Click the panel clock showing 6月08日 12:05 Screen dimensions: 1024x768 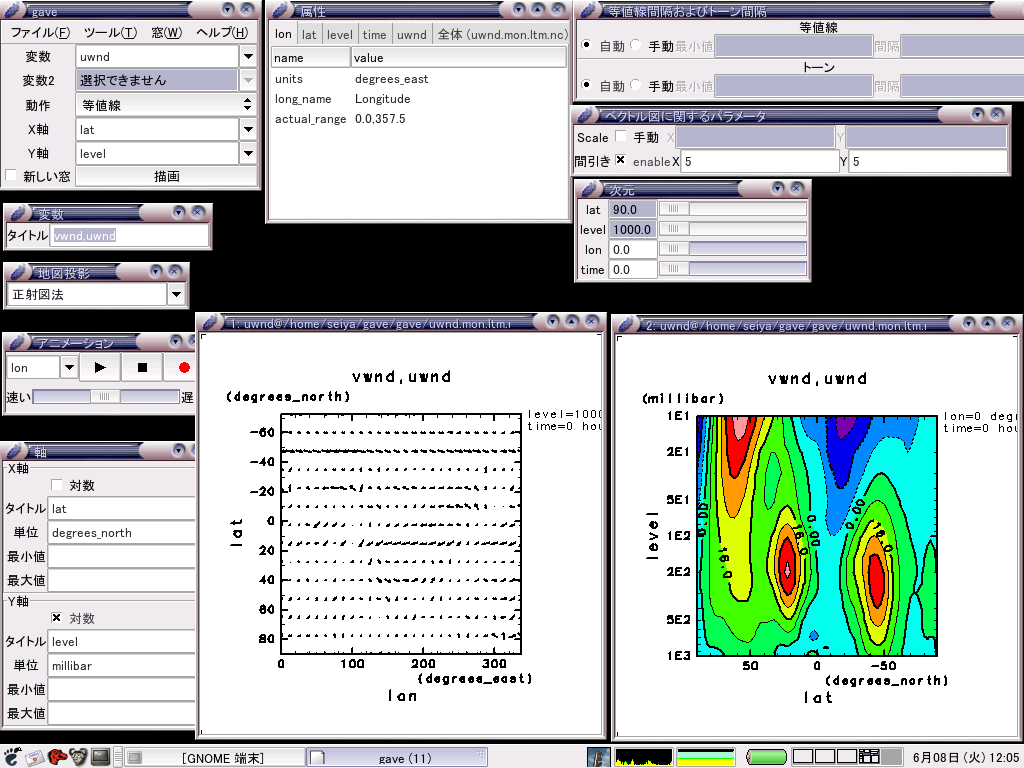tap(966, 758)
